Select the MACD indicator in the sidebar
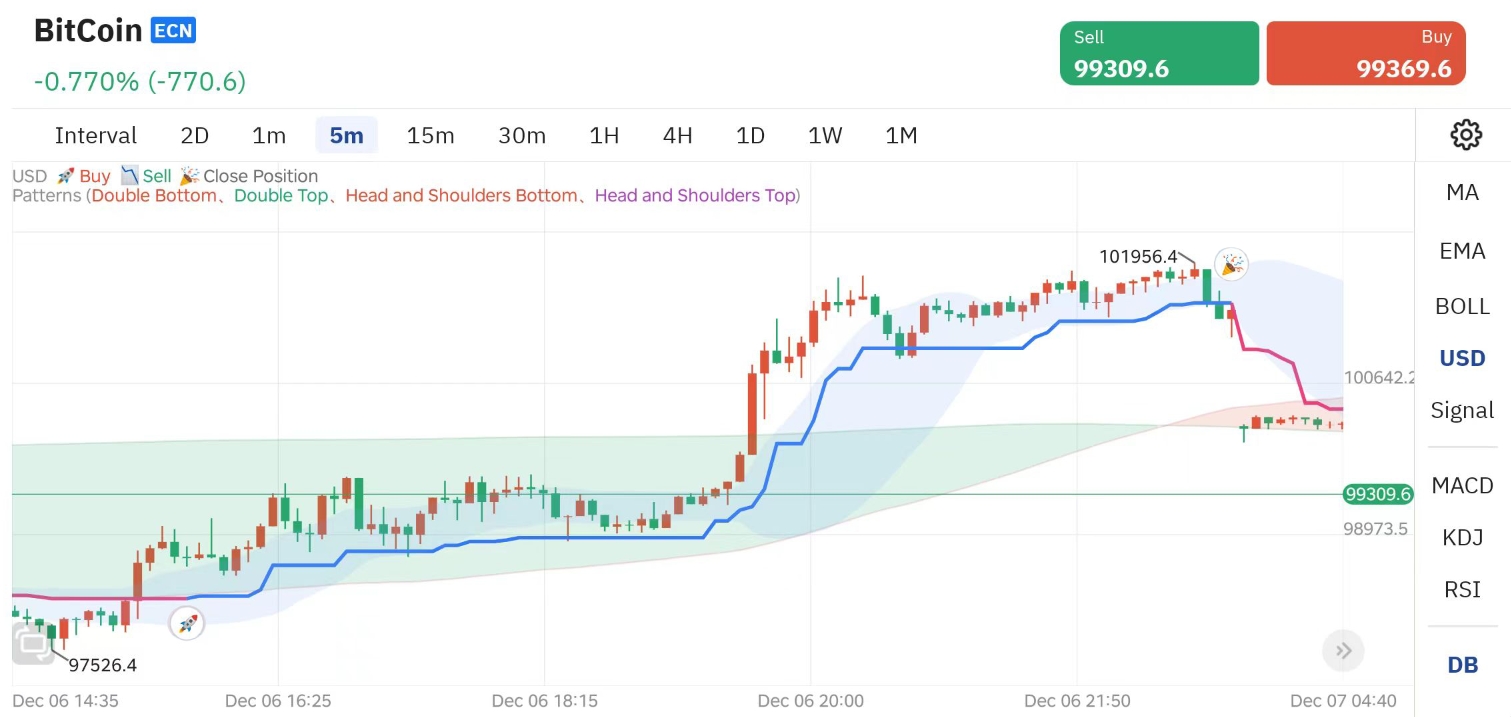Screen dimensions: 1511x717 coord(1462,485)
